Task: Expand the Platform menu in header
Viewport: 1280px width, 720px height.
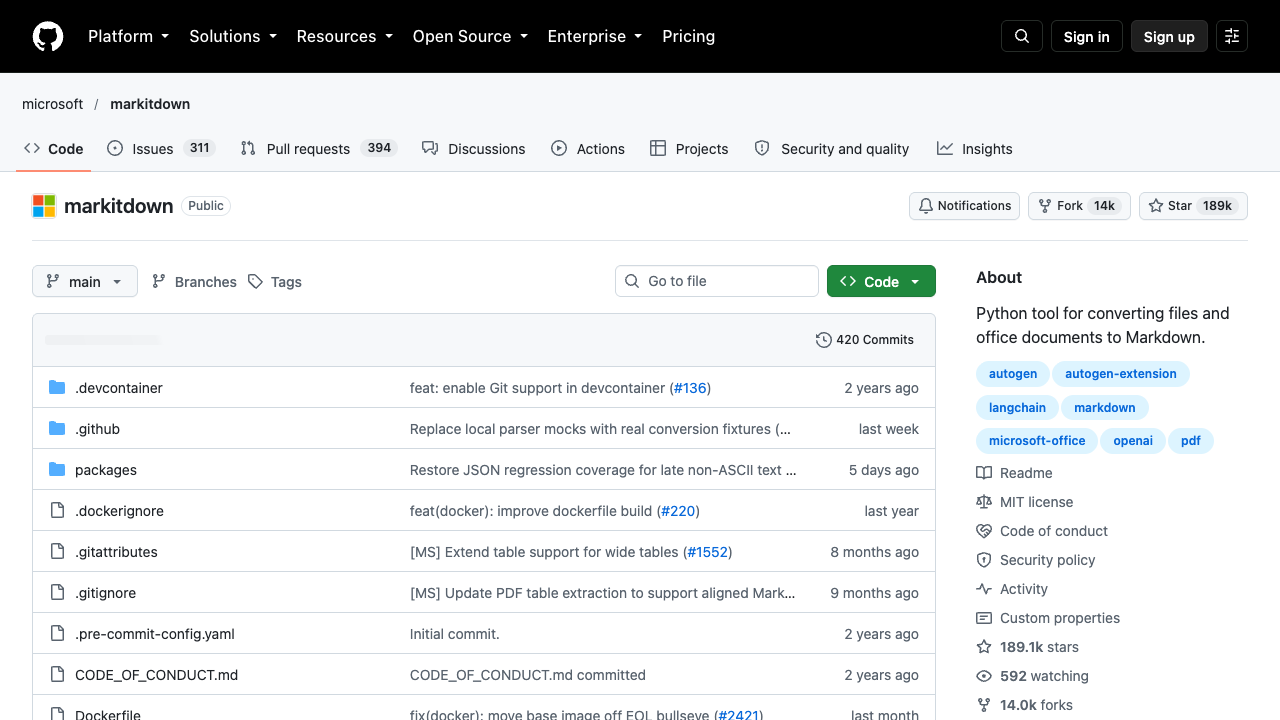Action: coord(128,36)
